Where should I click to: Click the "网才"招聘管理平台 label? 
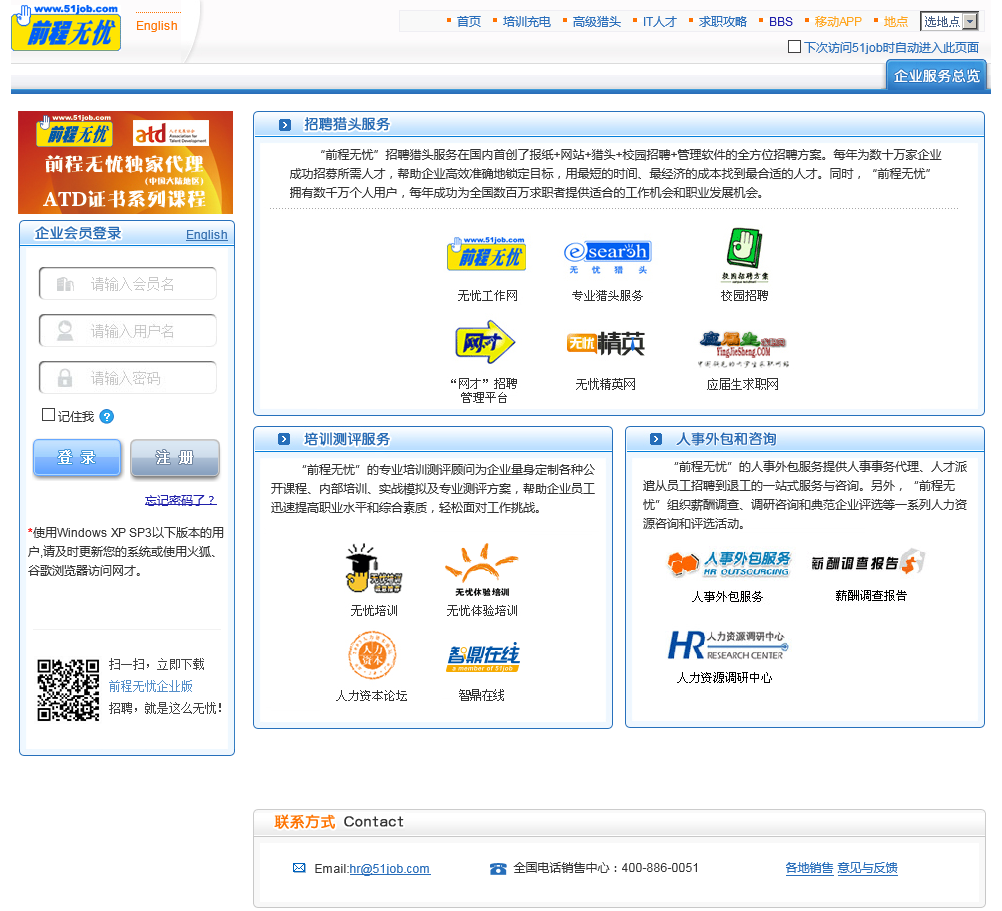point(484,391)
